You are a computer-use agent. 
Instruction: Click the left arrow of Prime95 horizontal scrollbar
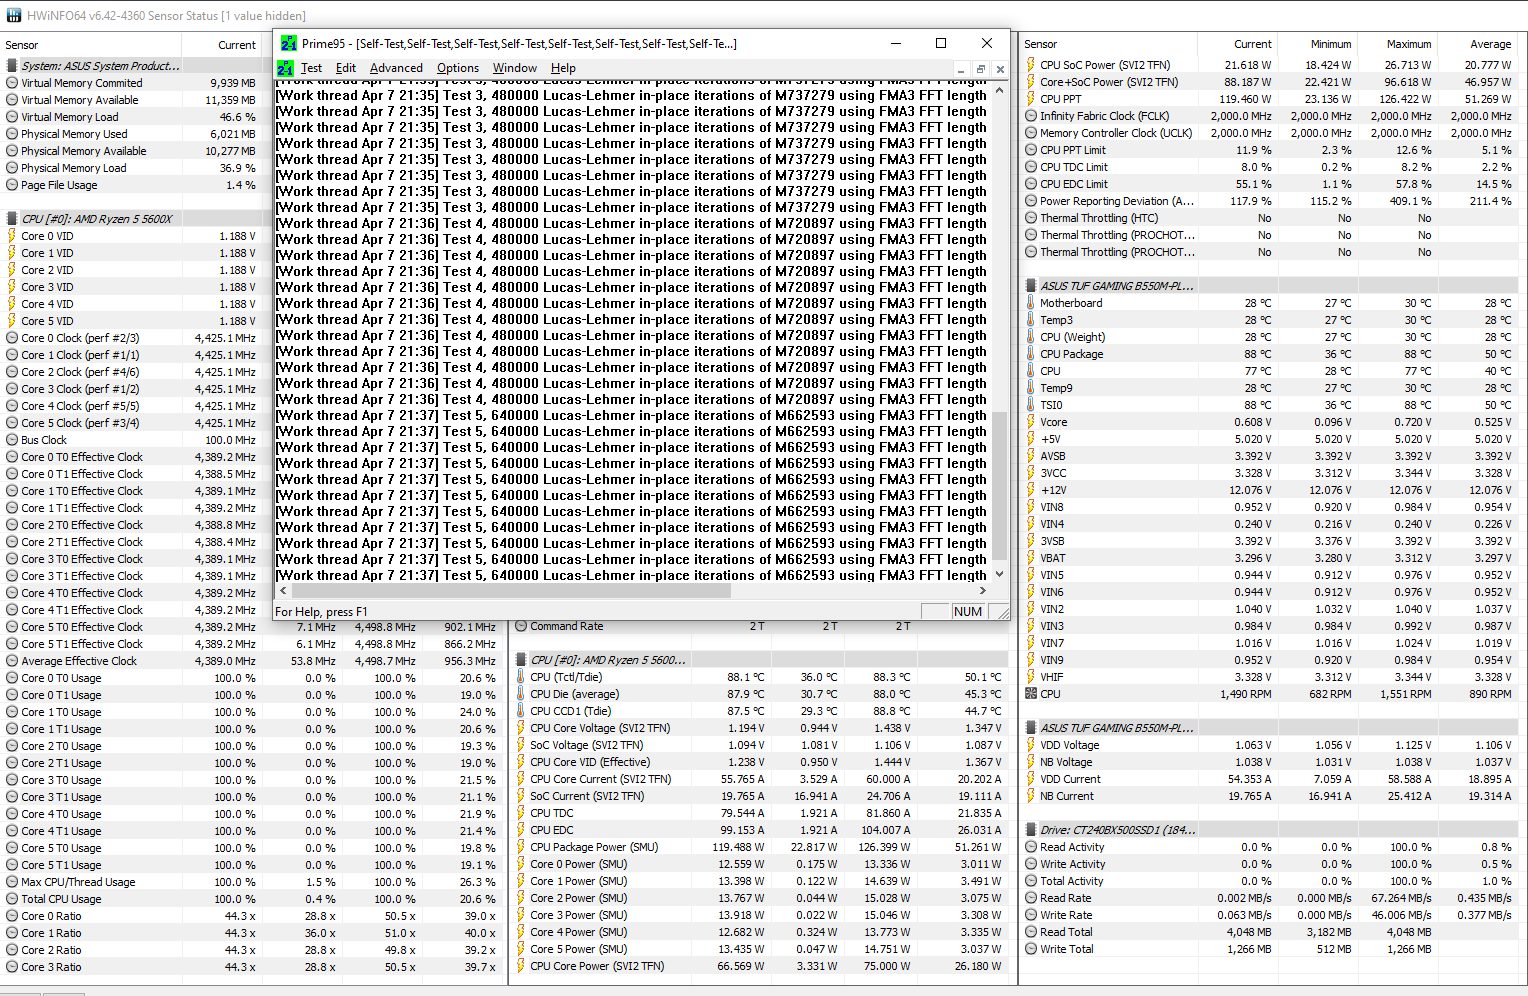point(282,591)
